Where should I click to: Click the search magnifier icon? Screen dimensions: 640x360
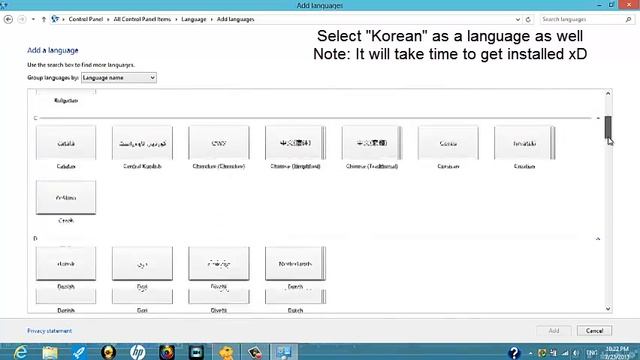point(629,19)
